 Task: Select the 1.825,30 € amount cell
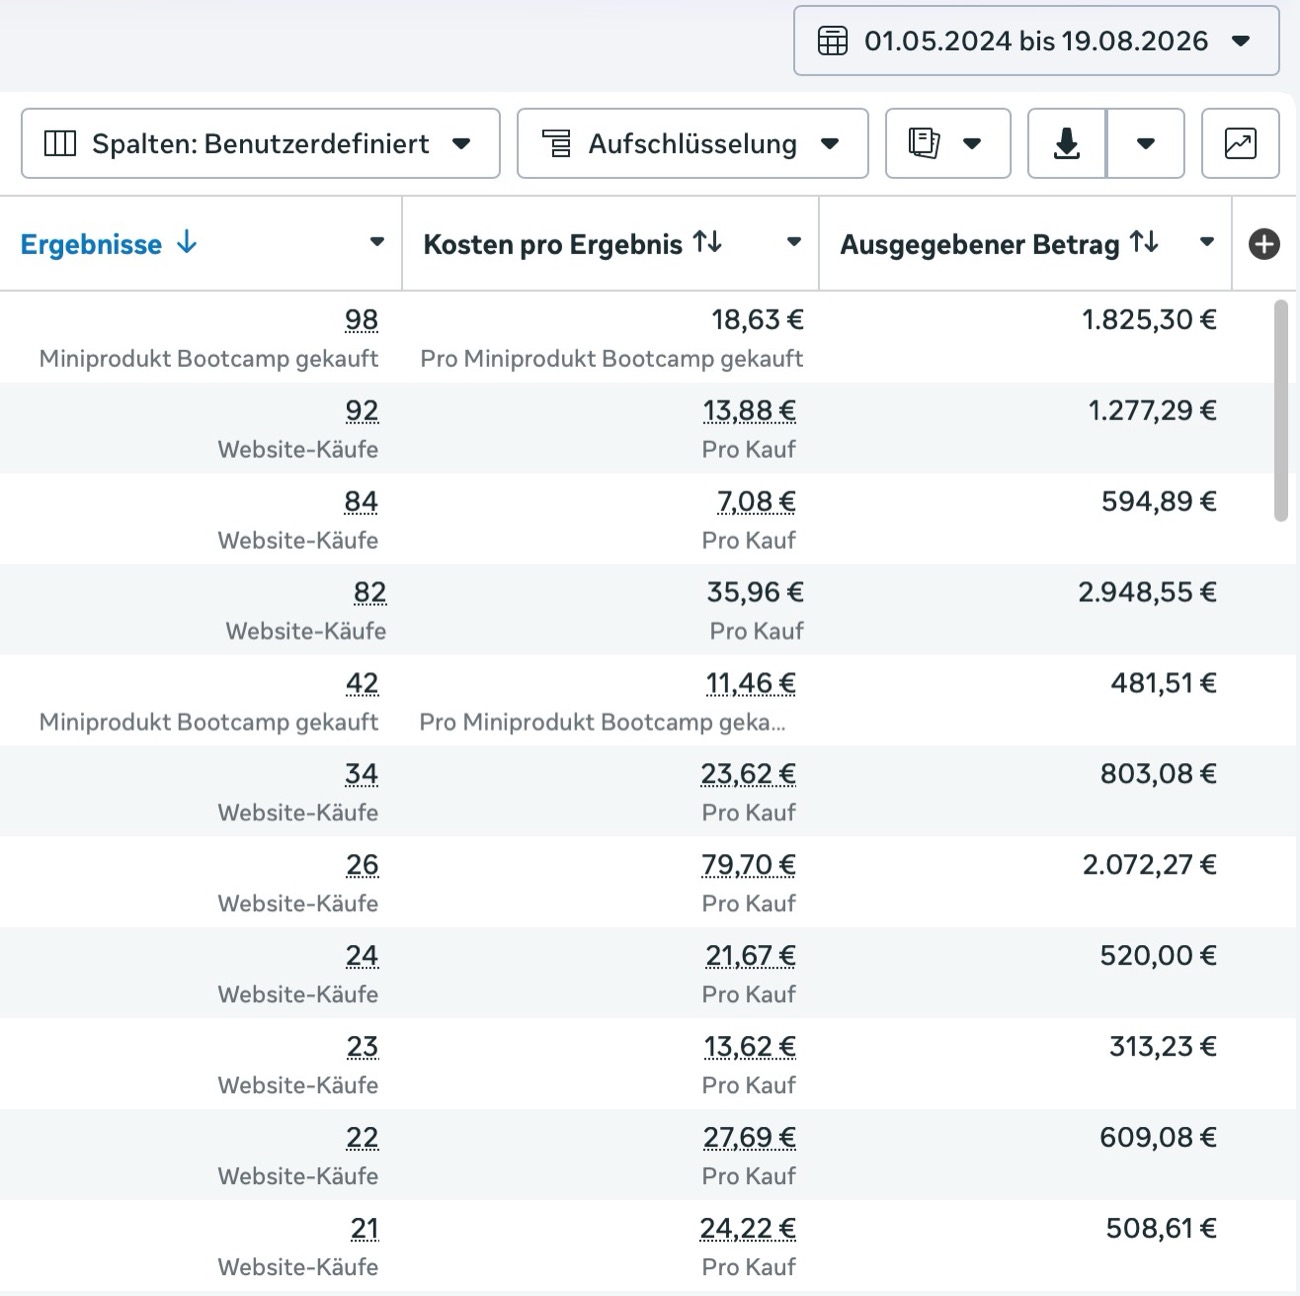1149,320
